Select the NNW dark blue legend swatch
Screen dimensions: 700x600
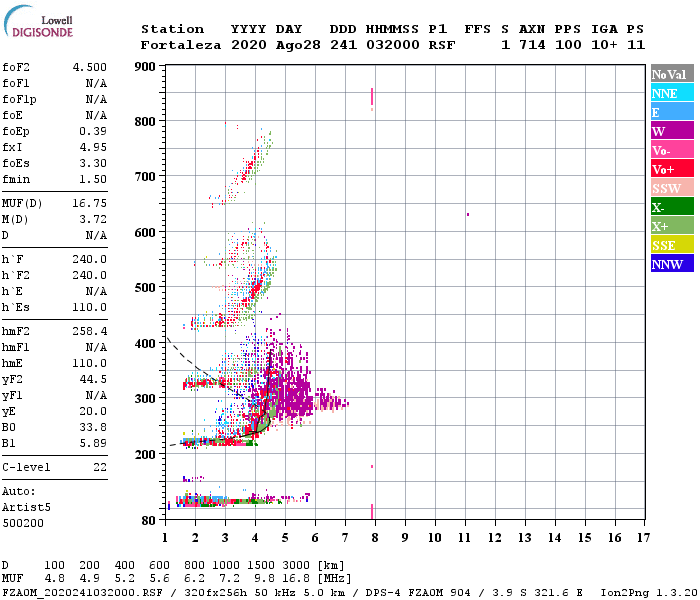coord(672,263)
